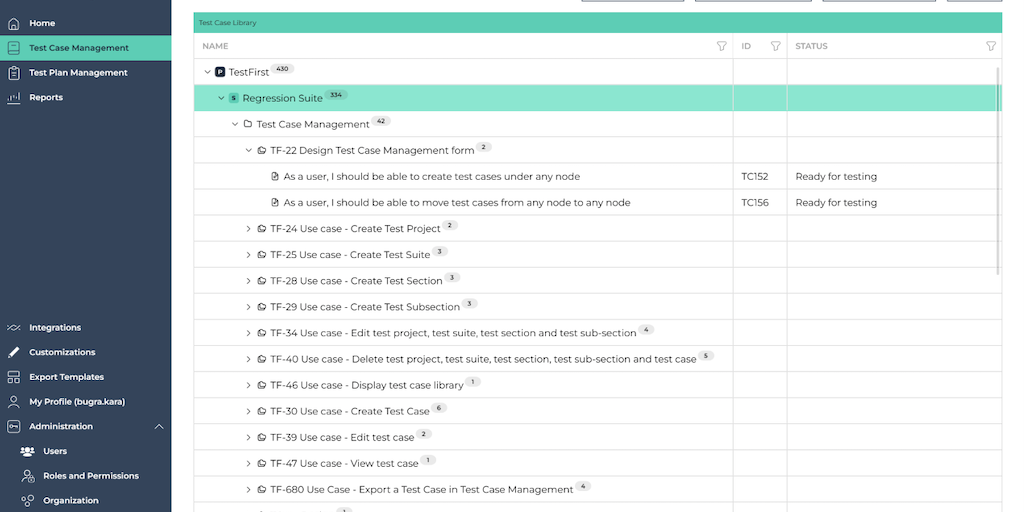The width and height of the screenshot is (1024, 512).
Task: Click the Users group icon
Action: (x=27, y=452)
